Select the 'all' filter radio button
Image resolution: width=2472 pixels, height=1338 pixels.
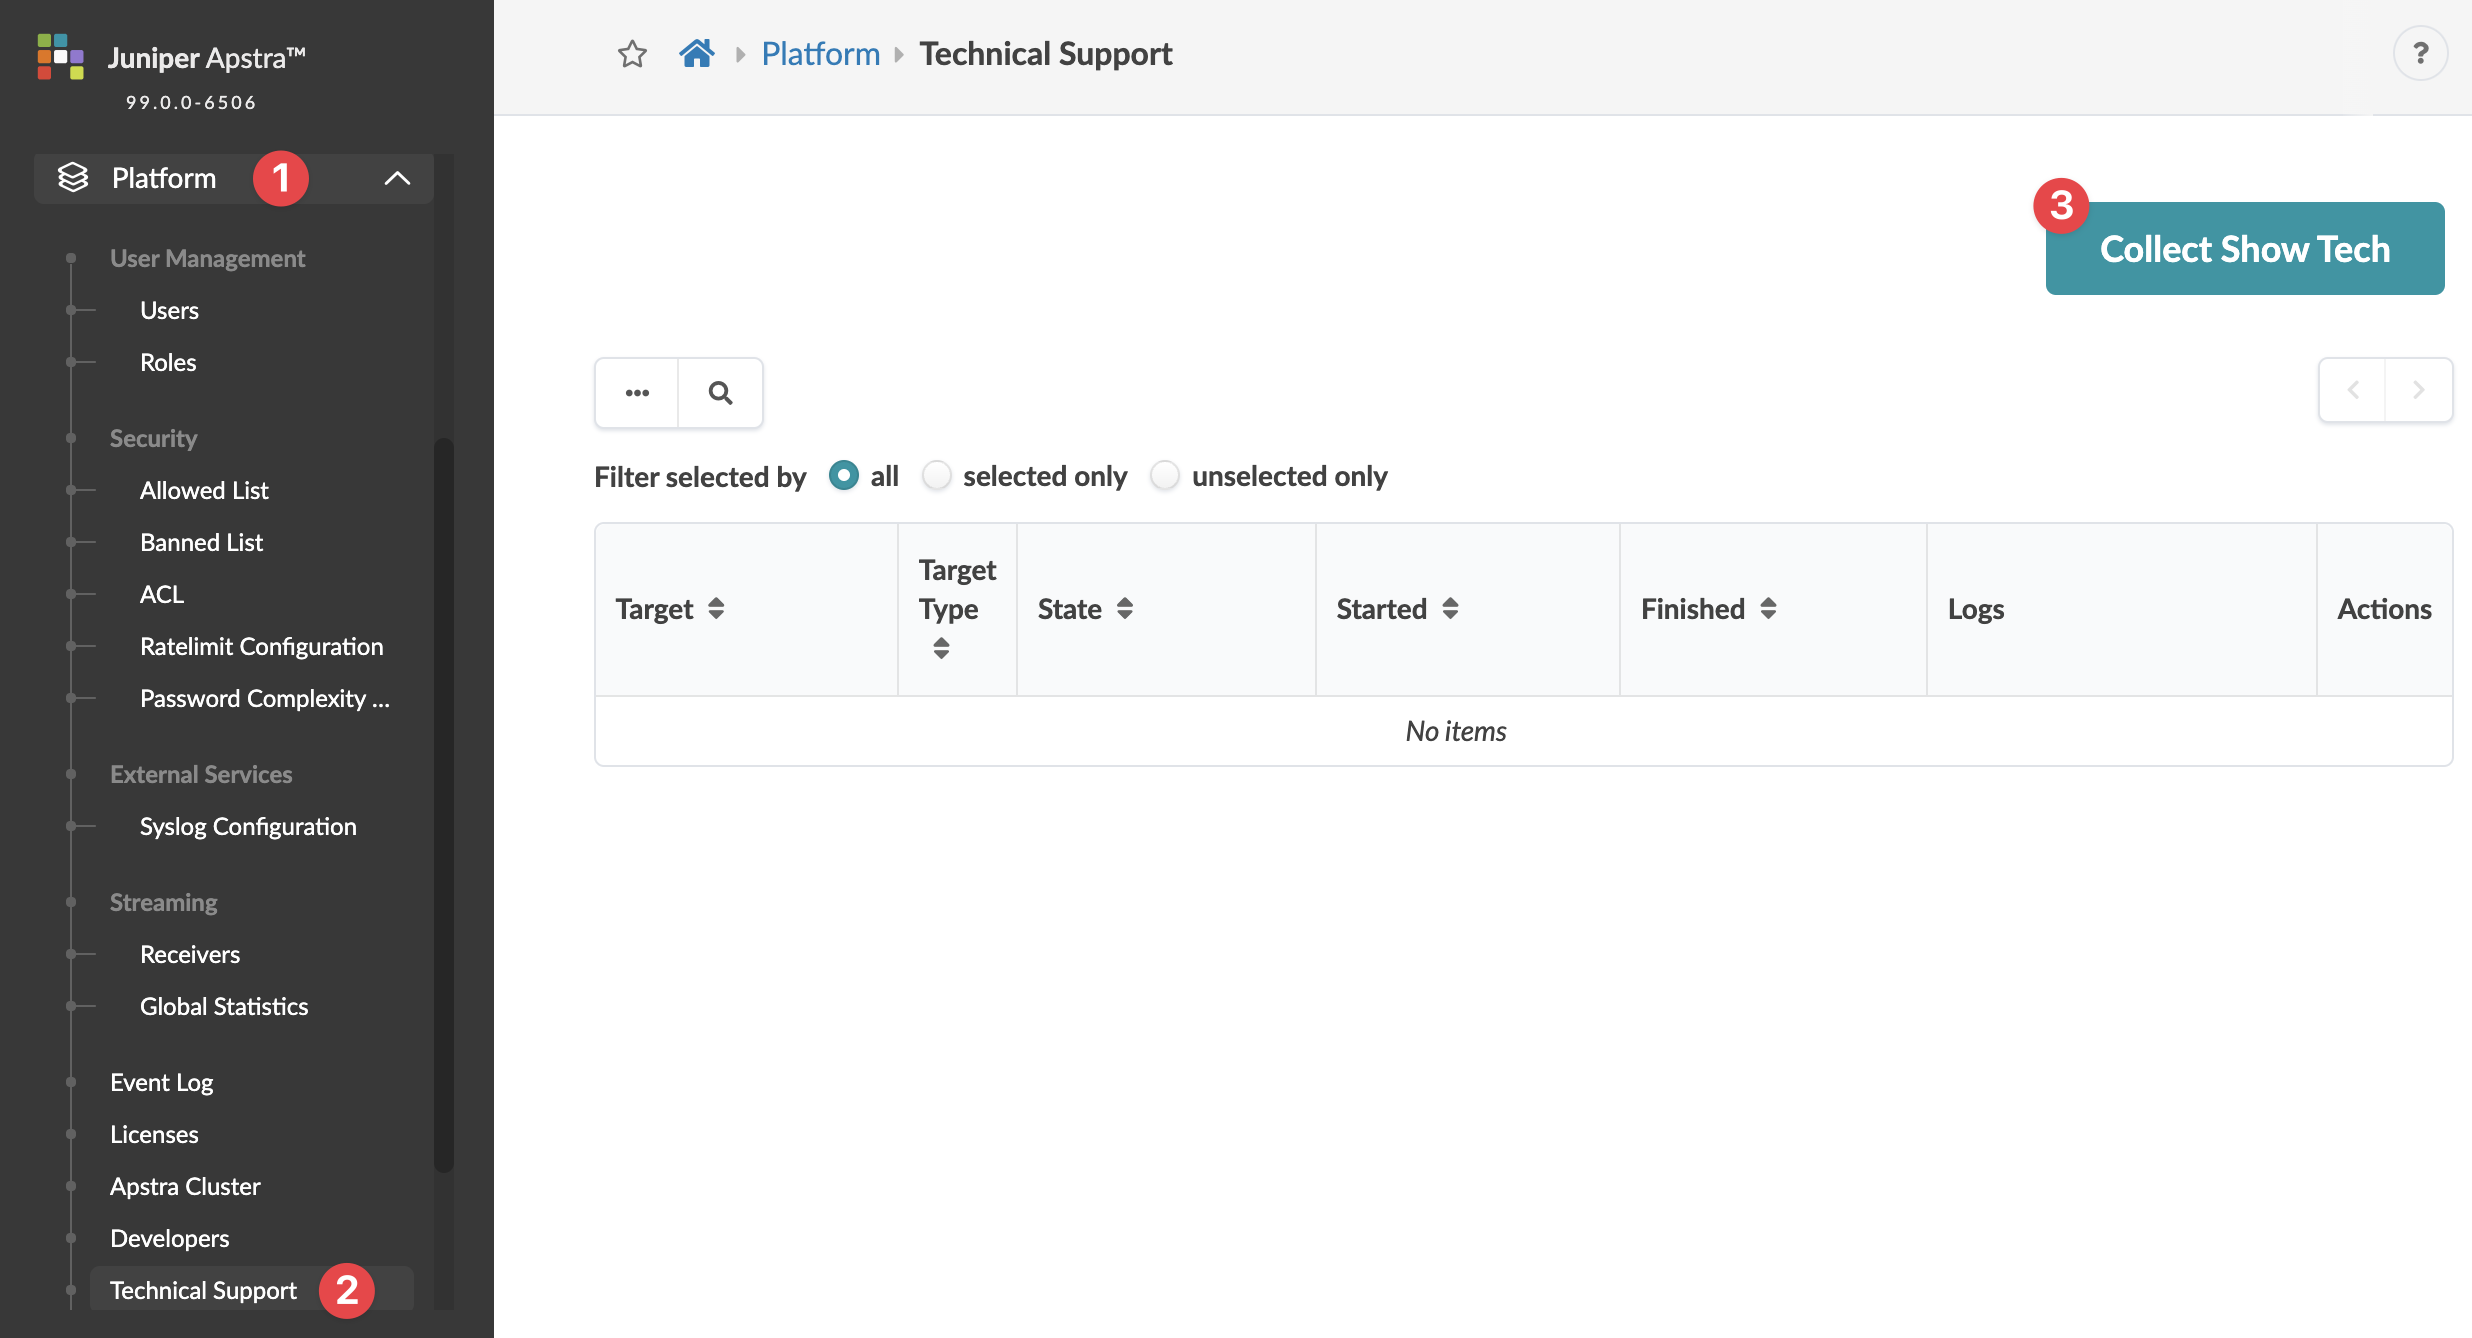[x=844, y=476]
